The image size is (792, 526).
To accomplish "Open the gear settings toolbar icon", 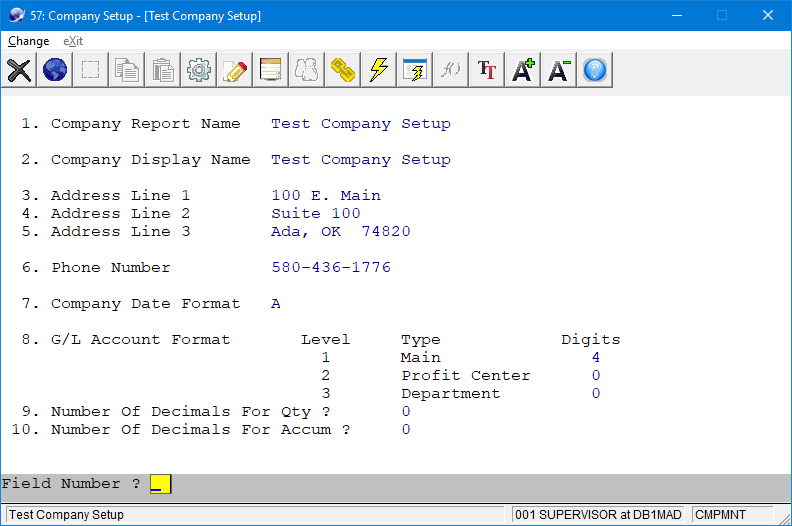I will (199, 70).
